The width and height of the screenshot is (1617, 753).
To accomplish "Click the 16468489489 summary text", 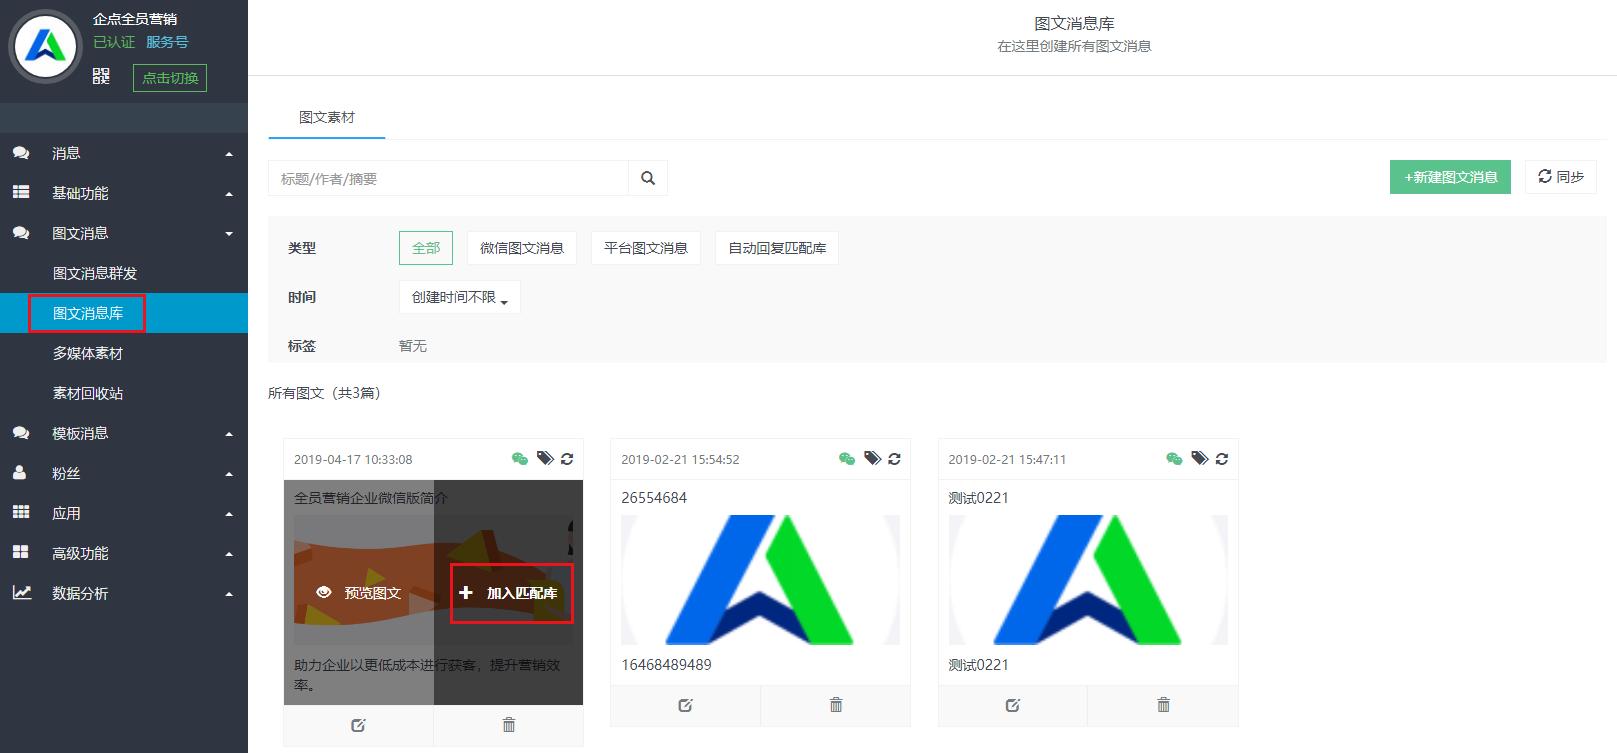I will pos(666,665).
